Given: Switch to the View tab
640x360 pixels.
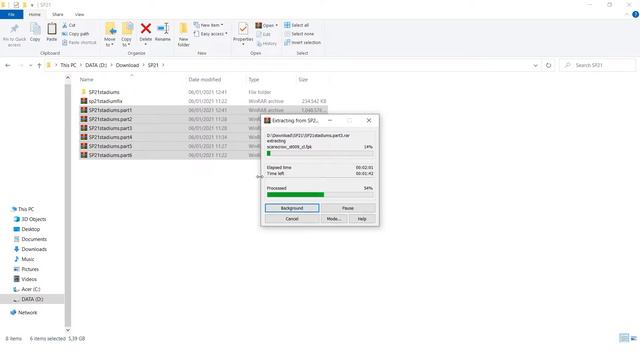Looking at the screenshot, I should point(79,15).
